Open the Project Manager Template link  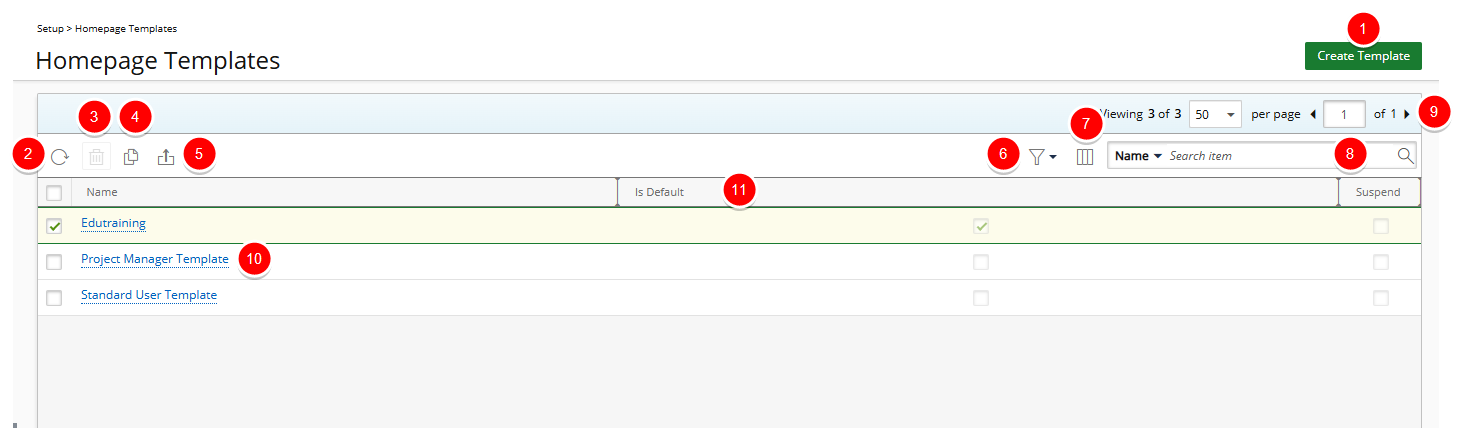(155, 259)
